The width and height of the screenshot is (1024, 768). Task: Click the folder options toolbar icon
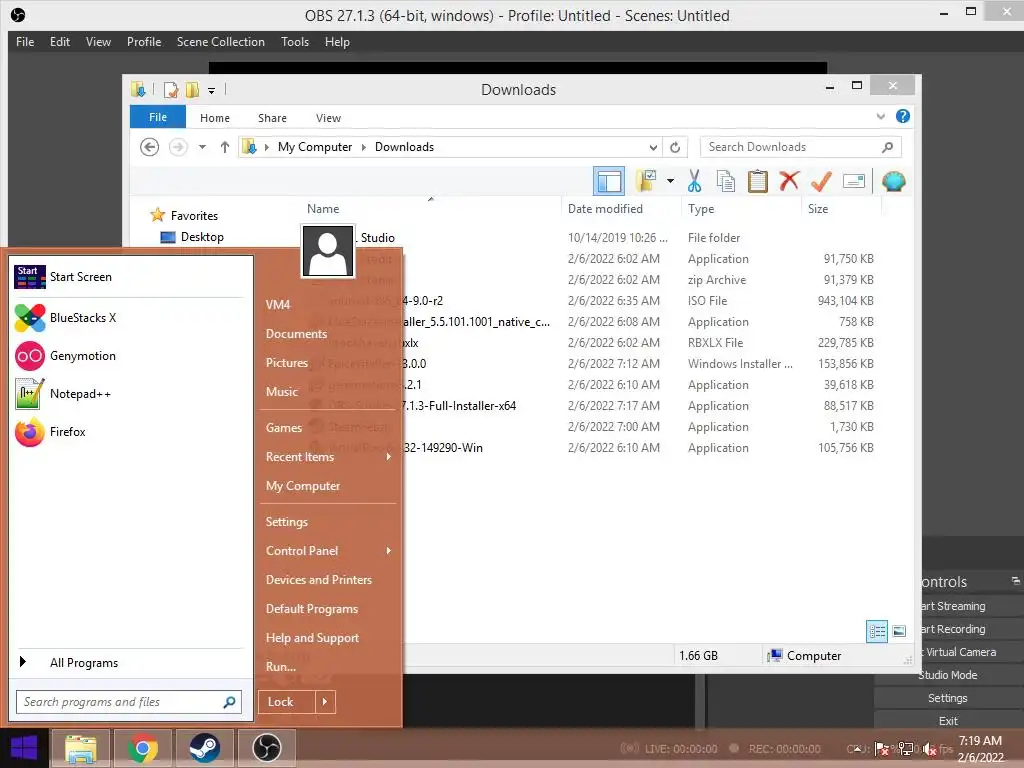[646, 181]
